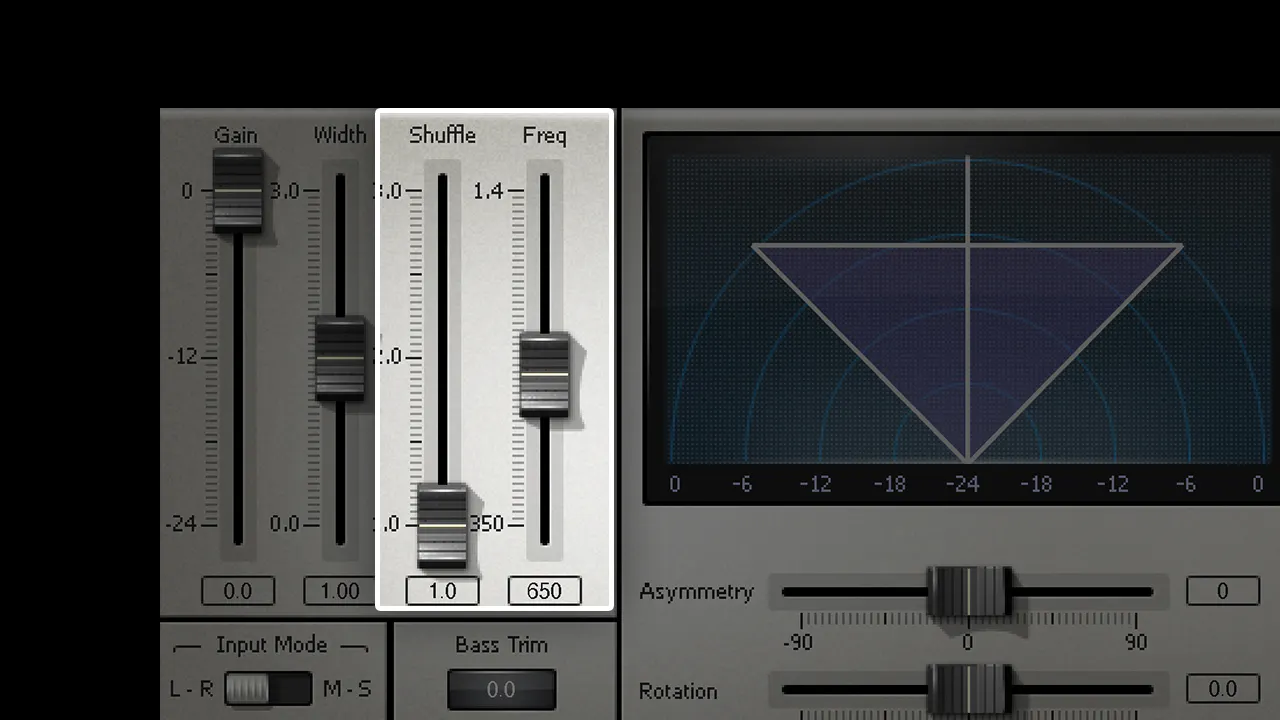The image size is (1280, 720).
Task: Click the Asymmetry slider handle
Action: [x=967, y=592]
